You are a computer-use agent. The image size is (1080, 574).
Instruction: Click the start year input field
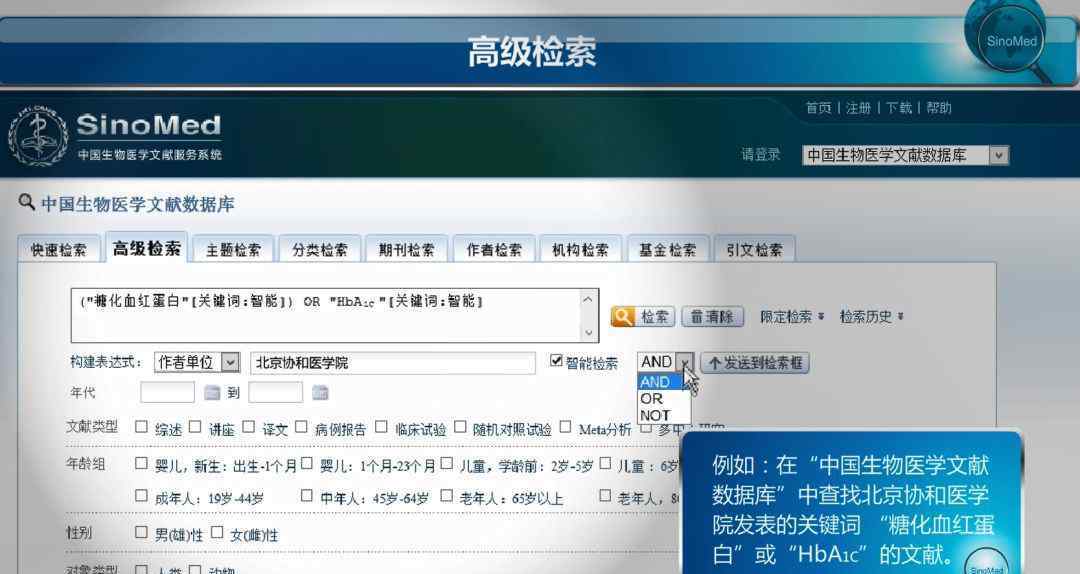tap(167, 393)
